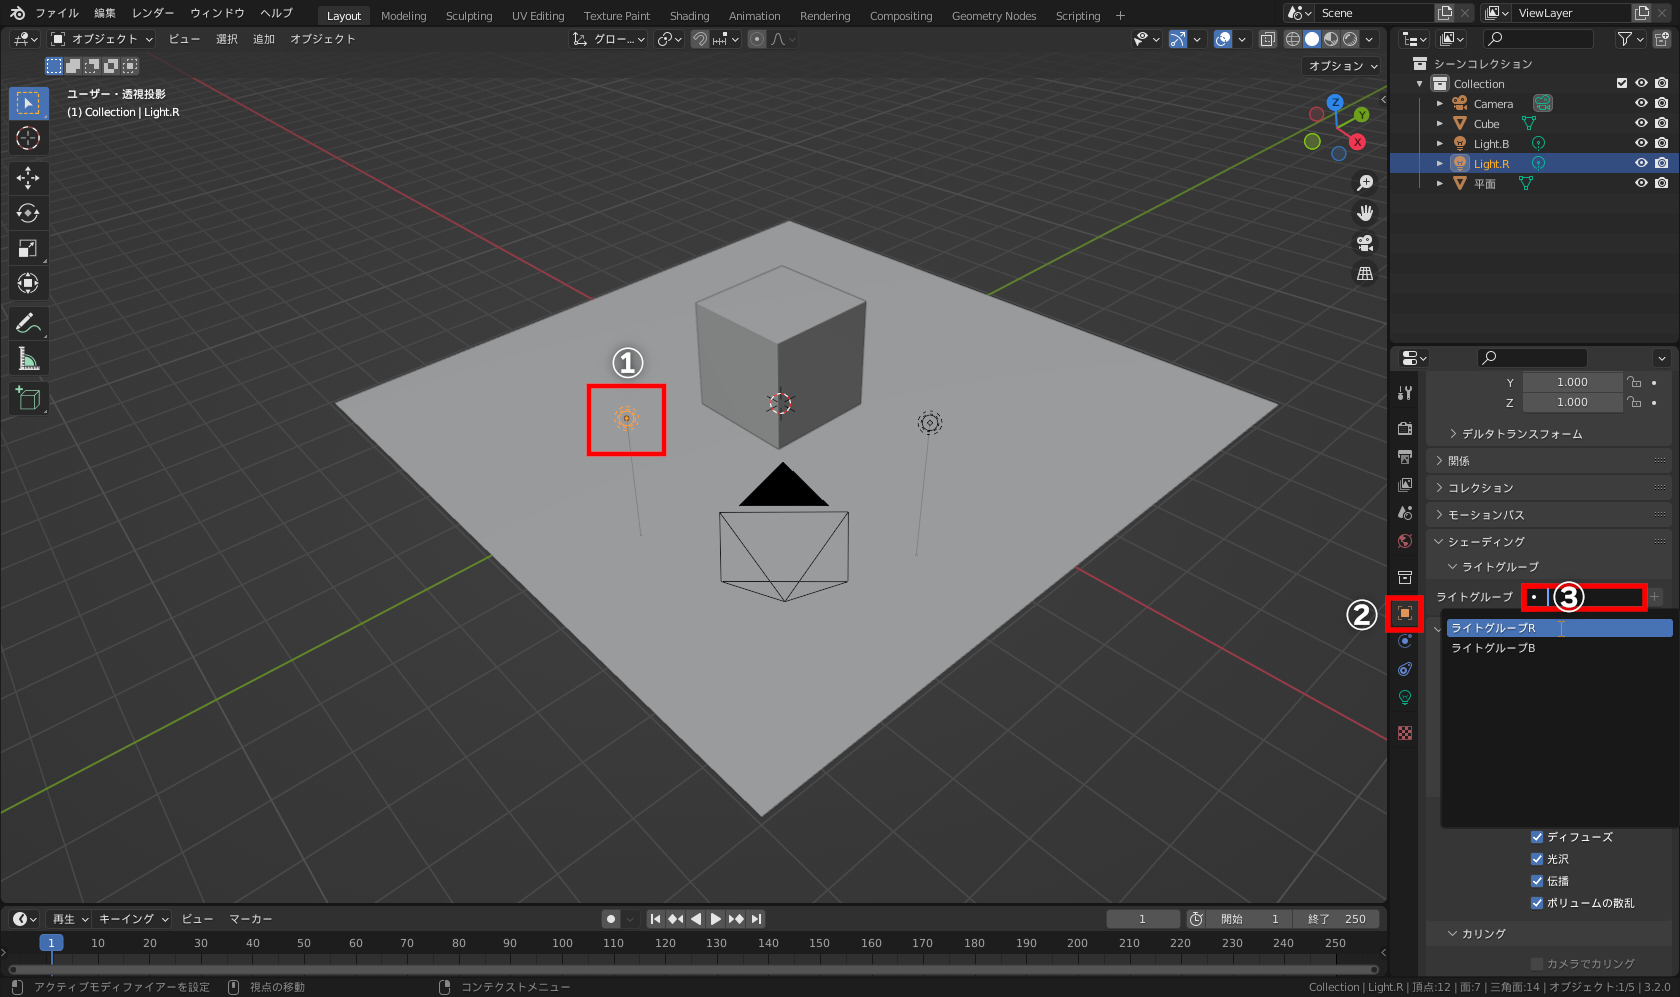
Task: Expand the Cube item in outliner
Action: pos(1439,124)
